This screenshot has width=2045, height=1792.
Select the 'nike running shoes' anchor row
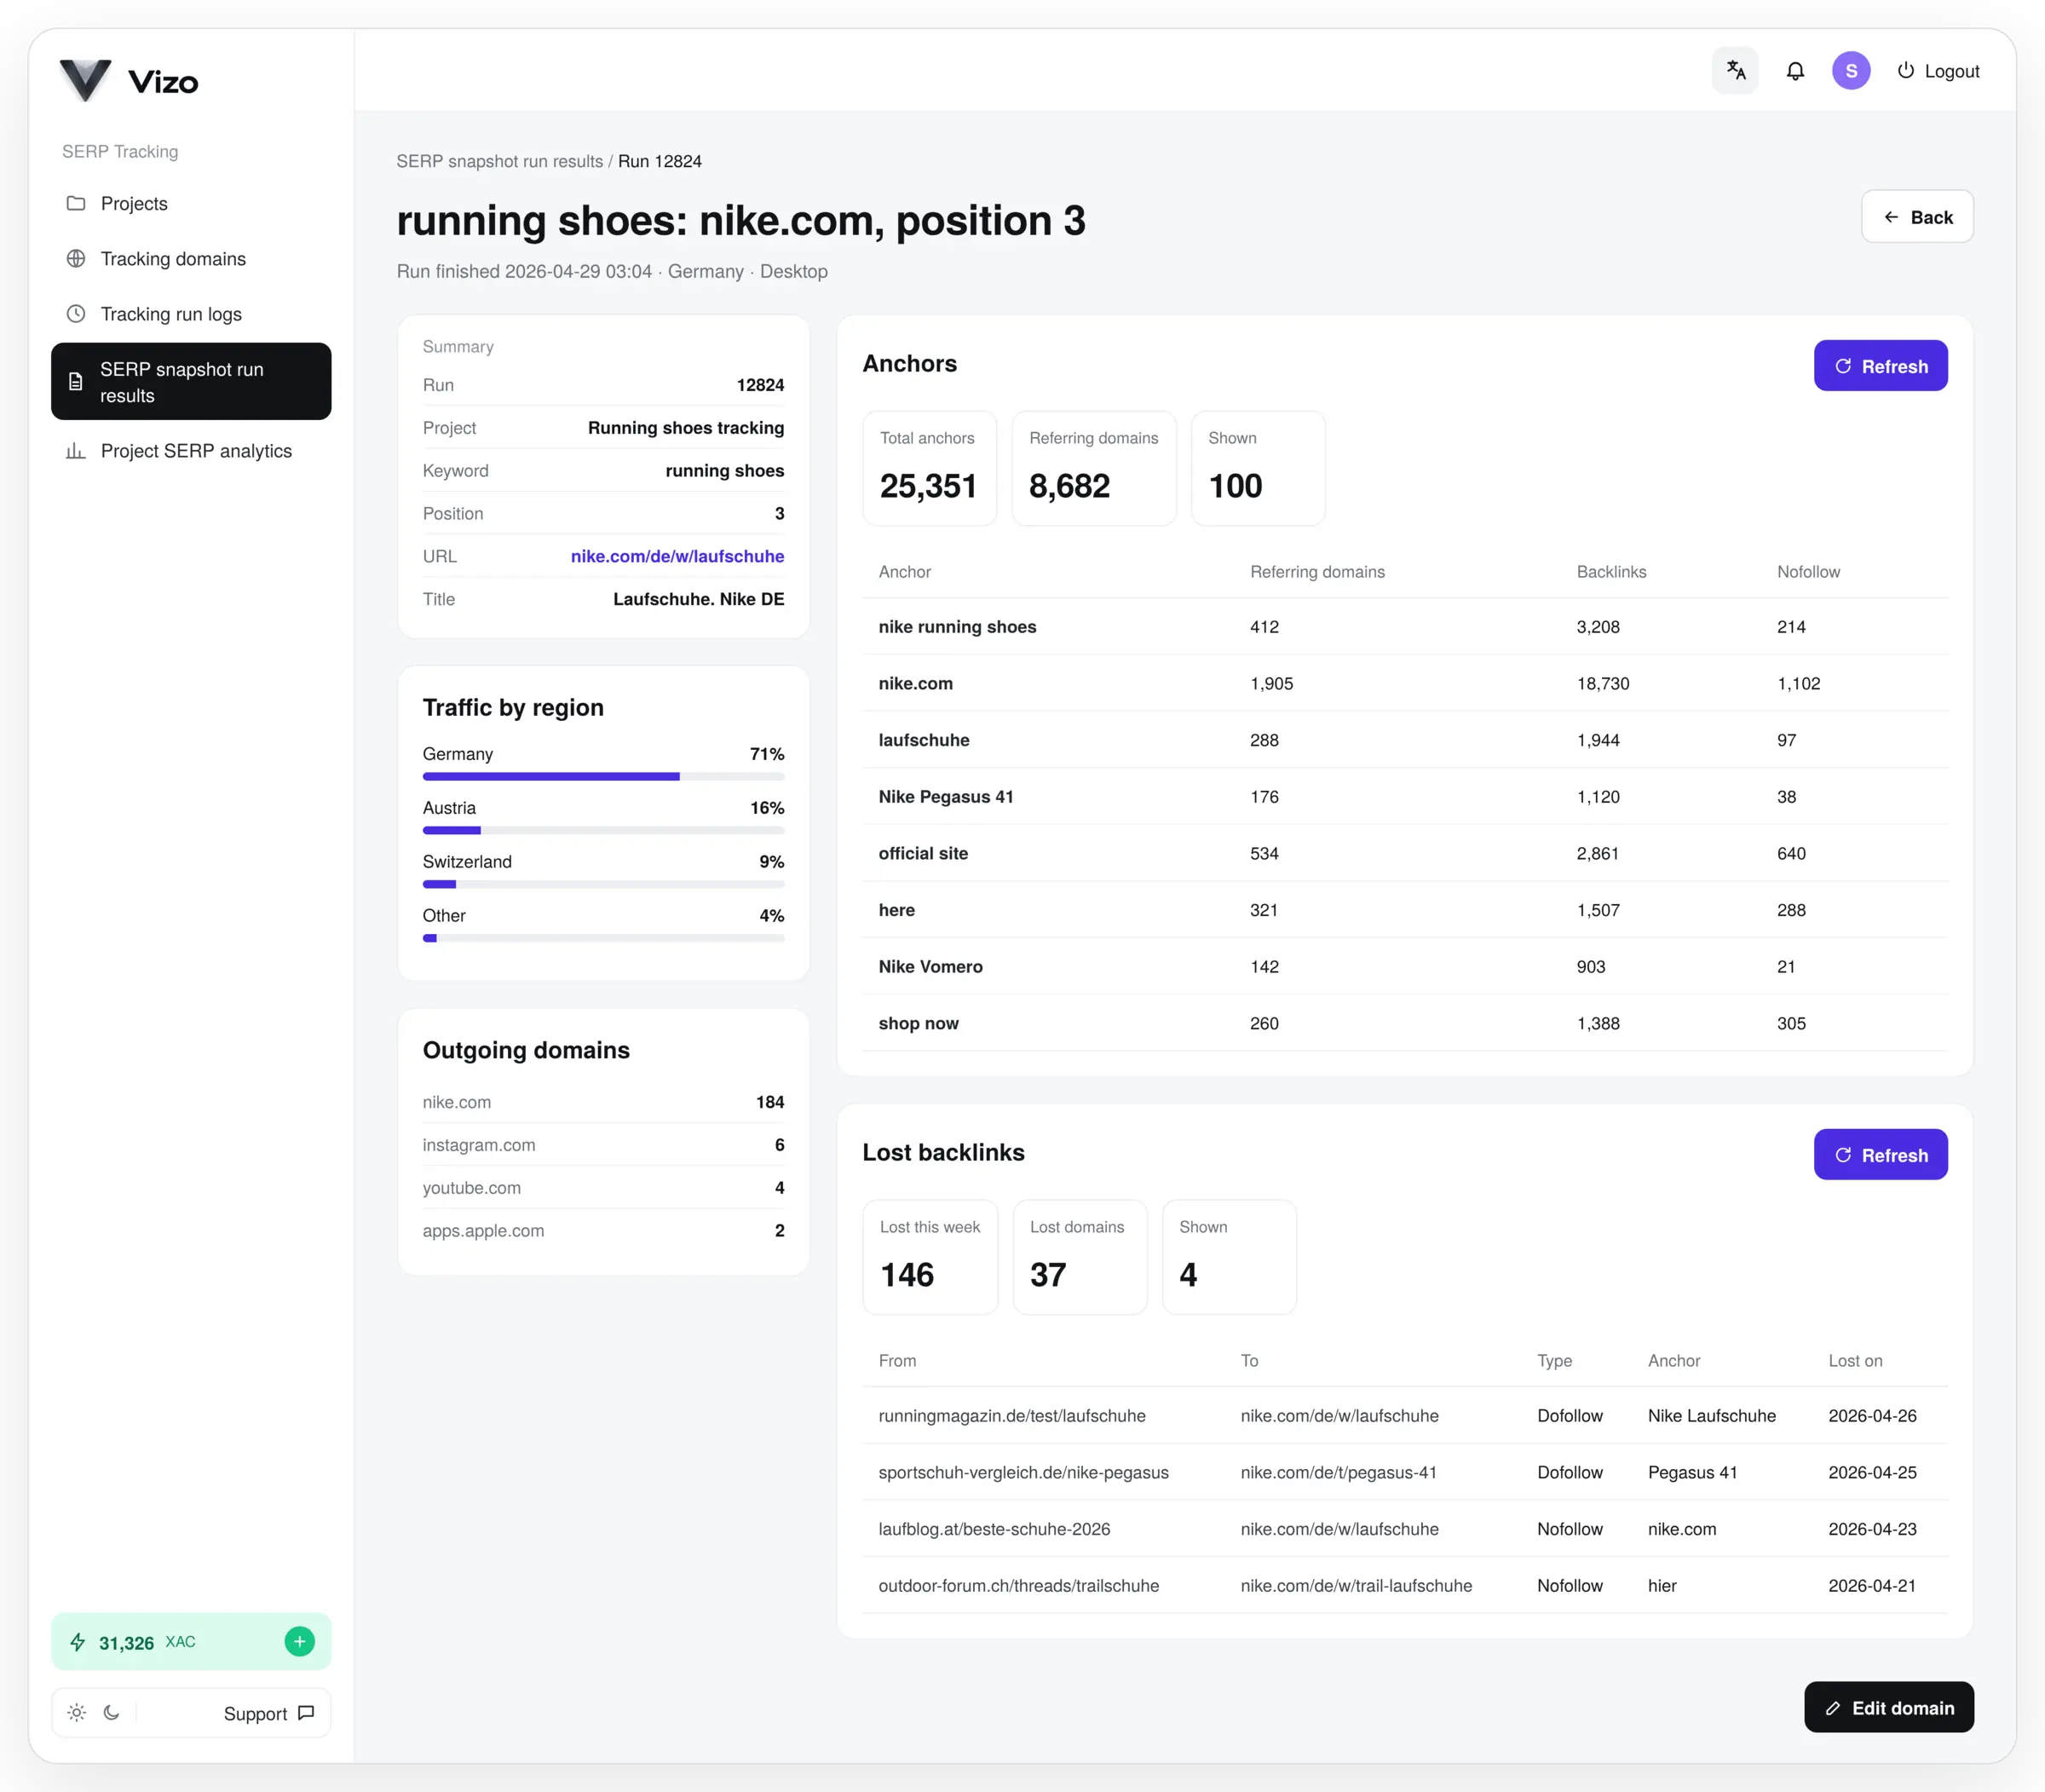pos(1405,627)
